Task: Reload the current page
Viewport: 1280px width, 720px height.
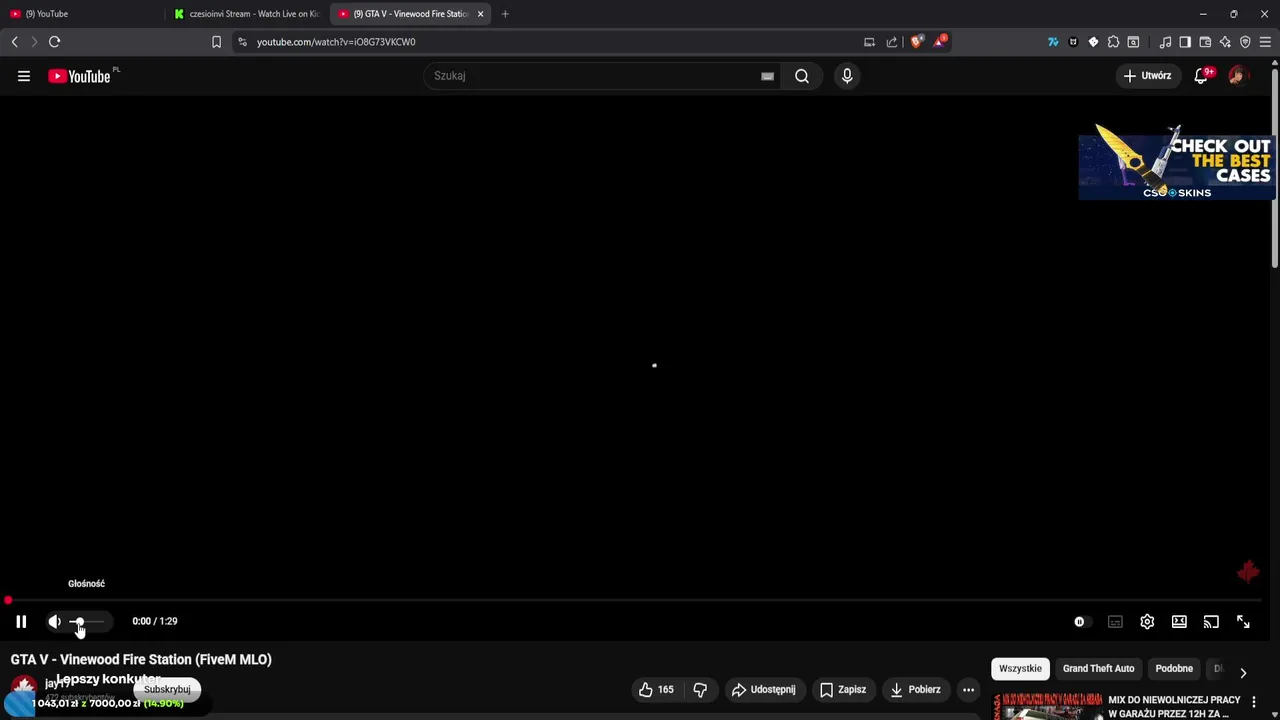Action: tap(55, 42)
